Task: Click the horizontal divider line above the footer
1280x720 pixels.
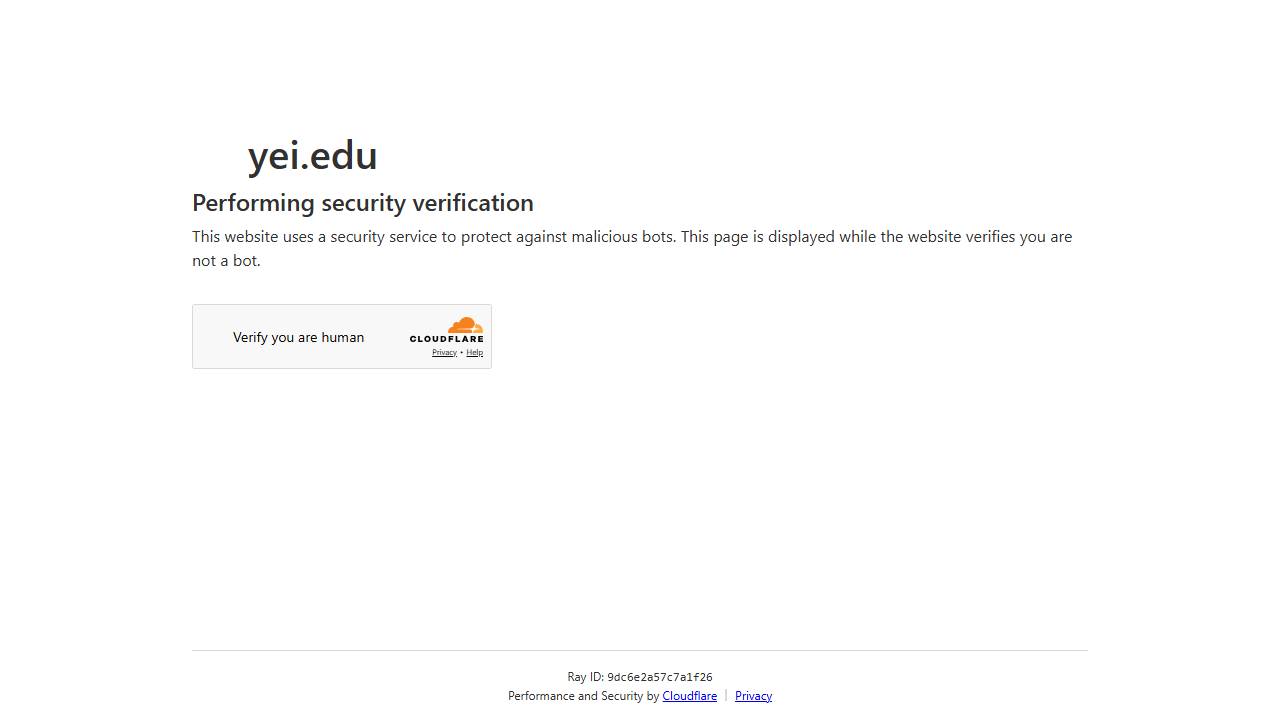Action: click(640, 651)
